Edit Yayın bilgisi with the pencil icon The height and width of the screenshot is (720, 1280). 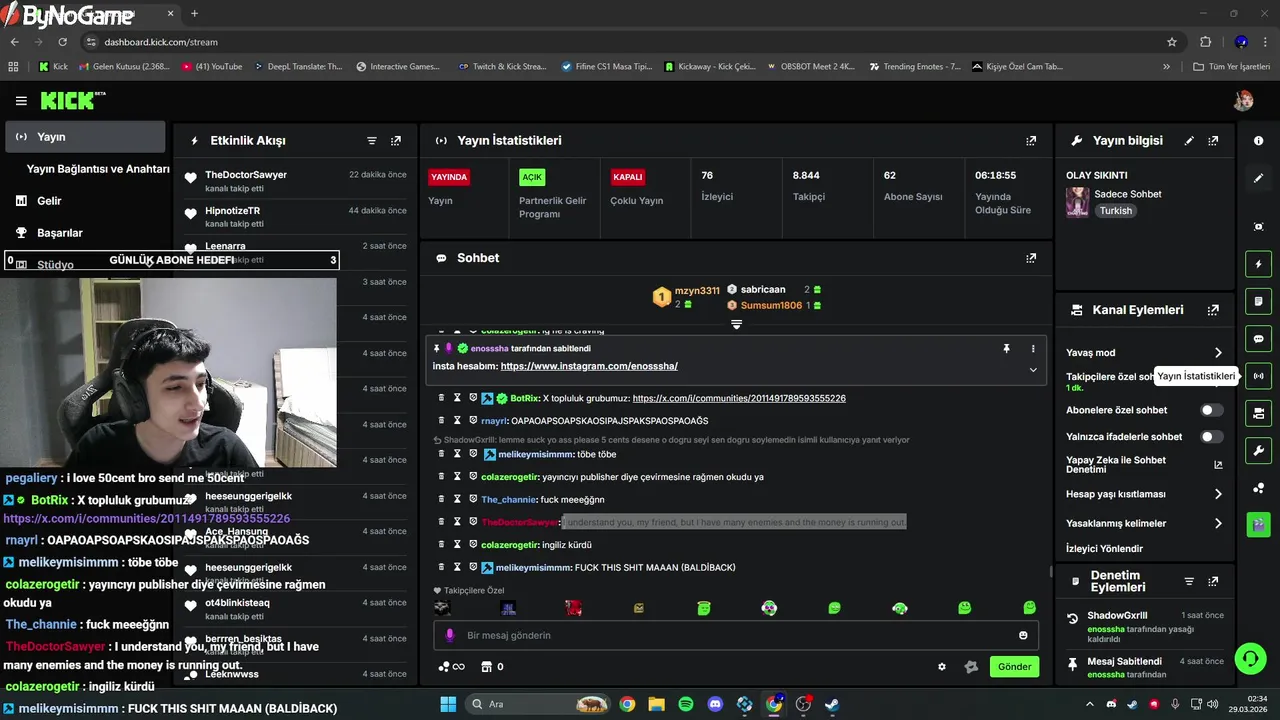(x=1189, y=141)
